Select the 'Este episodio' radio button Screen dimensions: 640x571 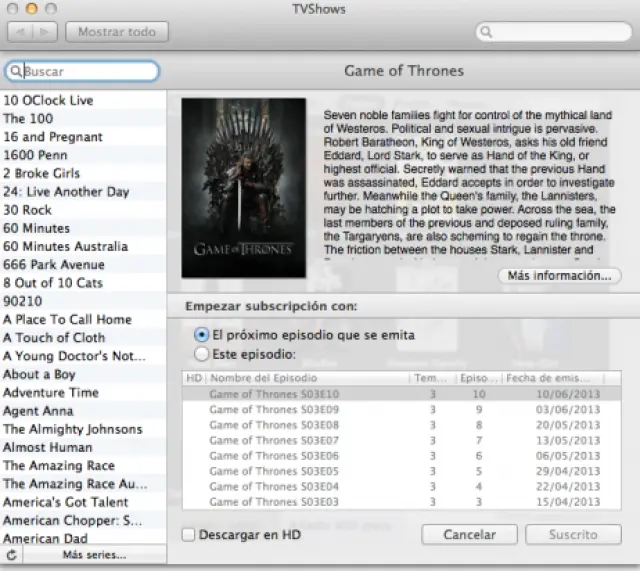tap(203, 354)
